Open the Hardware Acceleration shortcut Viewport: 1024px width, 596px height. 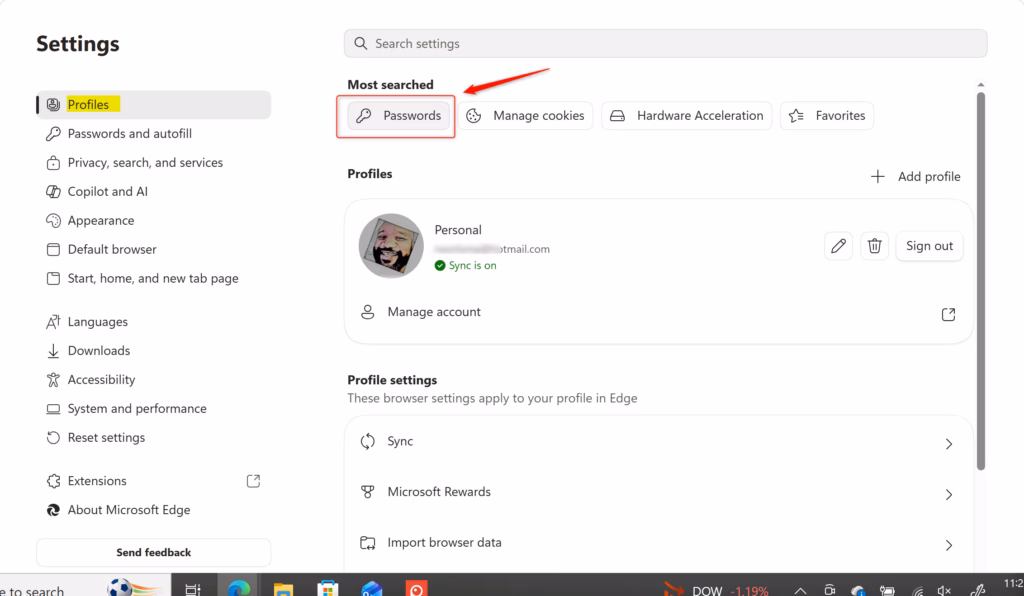click(x=686, y=116)
